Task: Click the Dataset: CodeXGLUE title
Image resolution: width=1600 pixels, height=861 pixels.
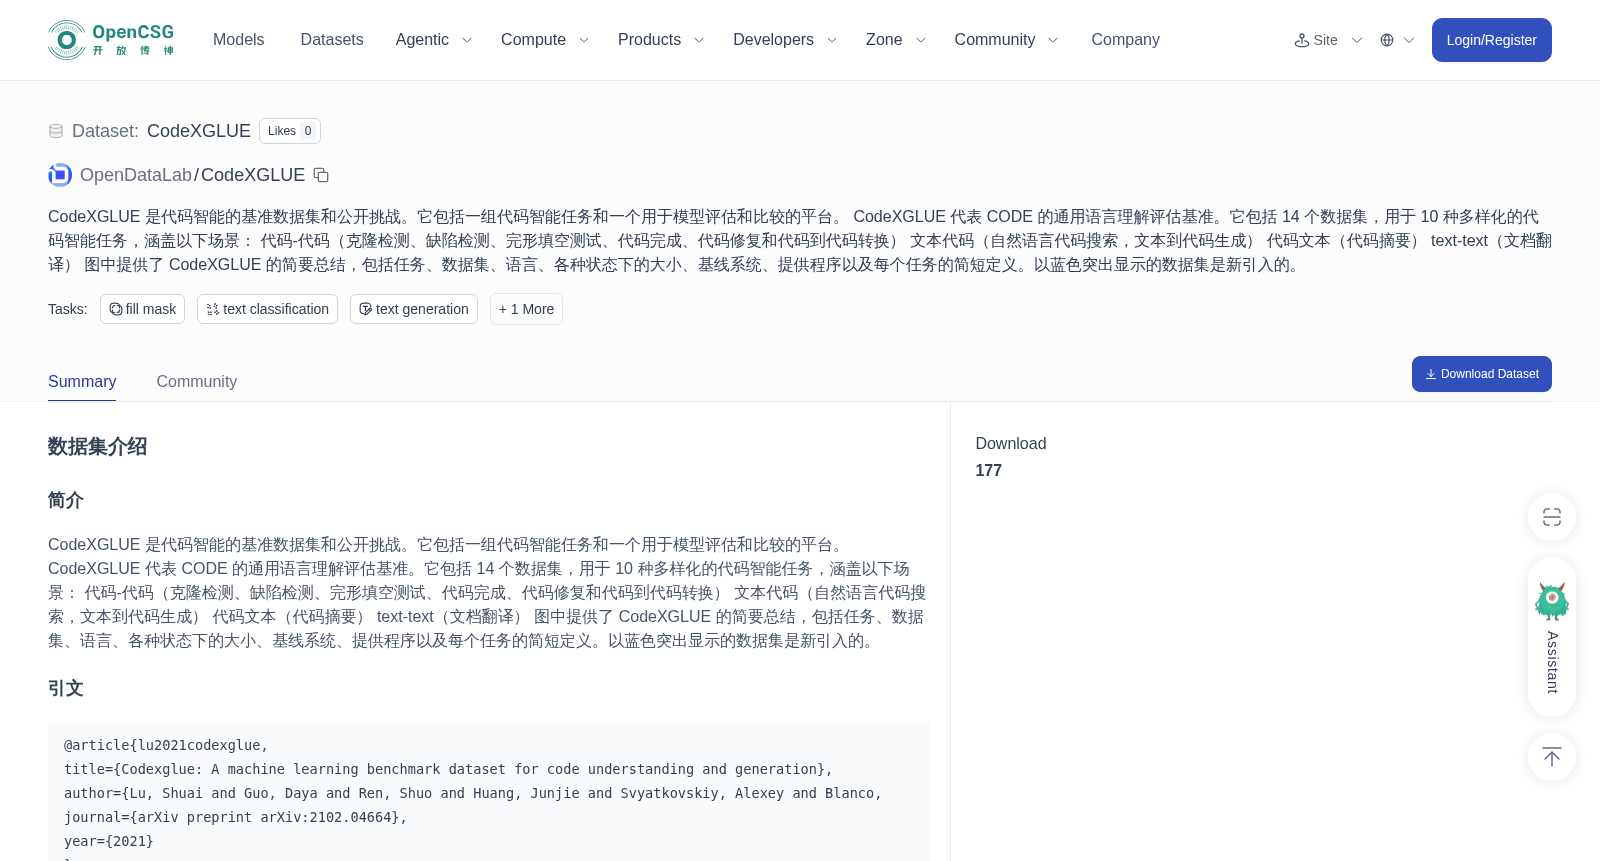Action: point(161,131)
